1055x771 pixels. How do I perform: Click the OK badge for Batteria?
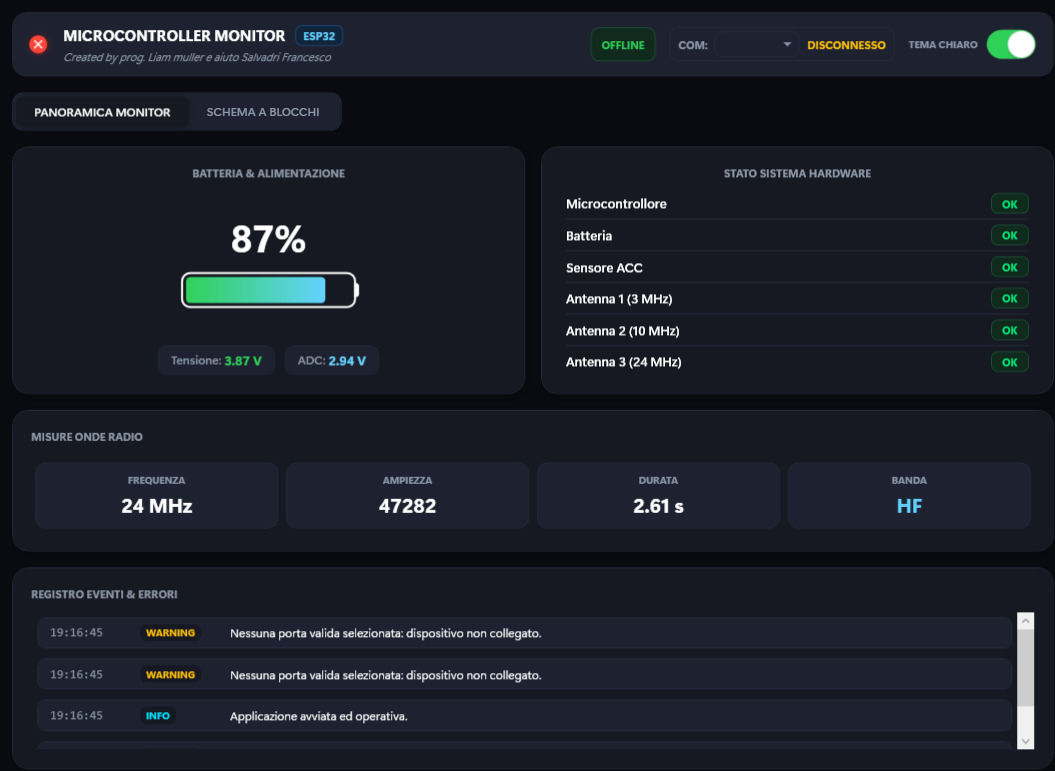point(1009,235)
